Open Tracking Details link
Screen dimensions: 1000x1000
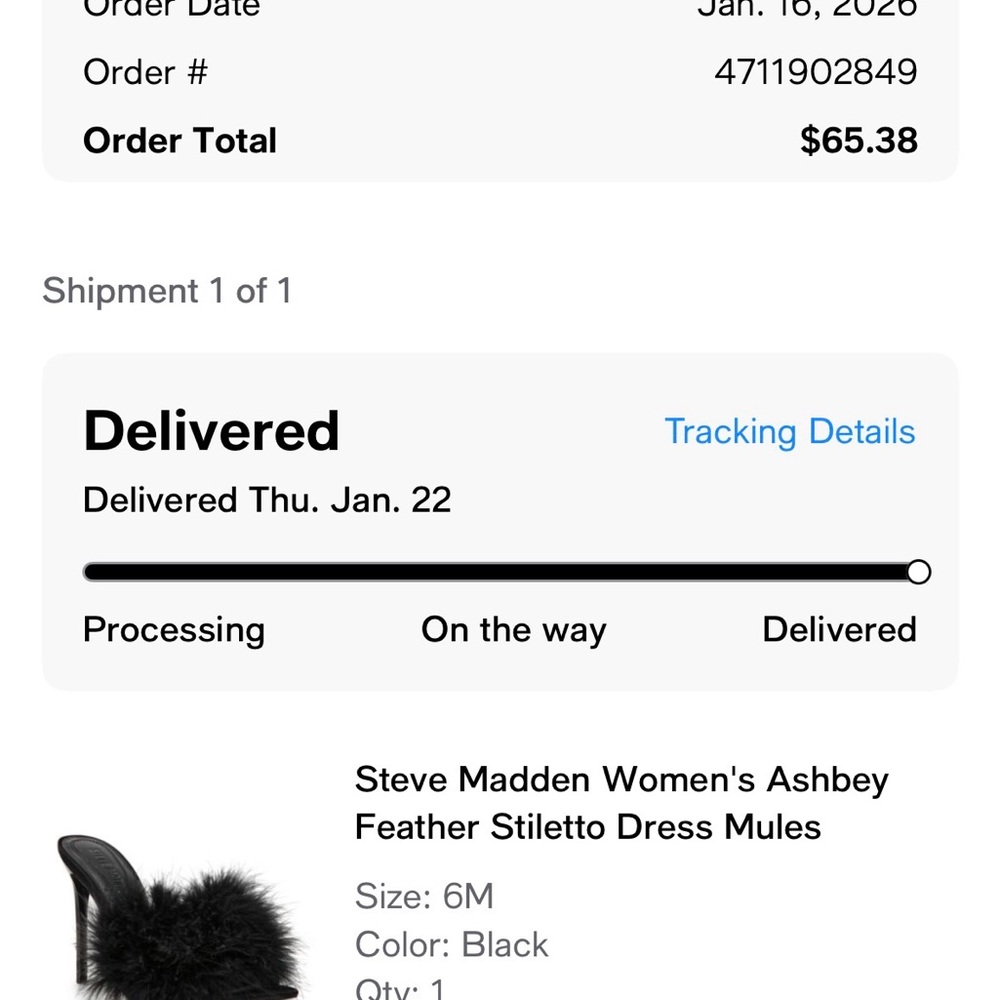point(790,431)
